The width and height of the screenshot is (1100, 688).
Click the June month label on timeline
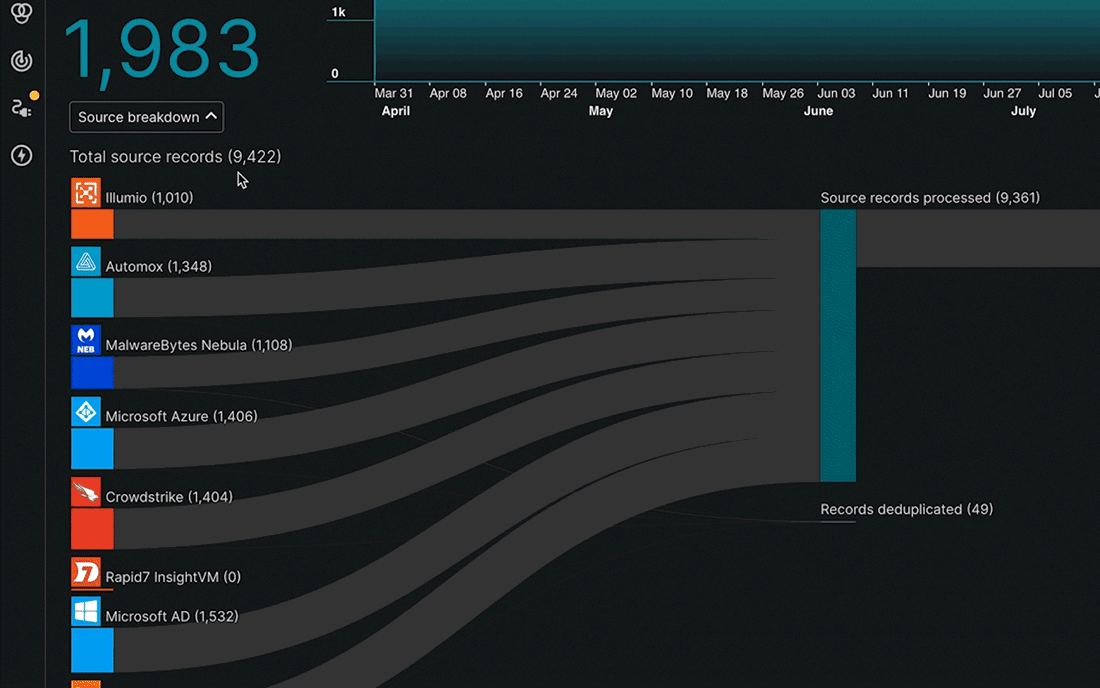click(x=818, y=111)
